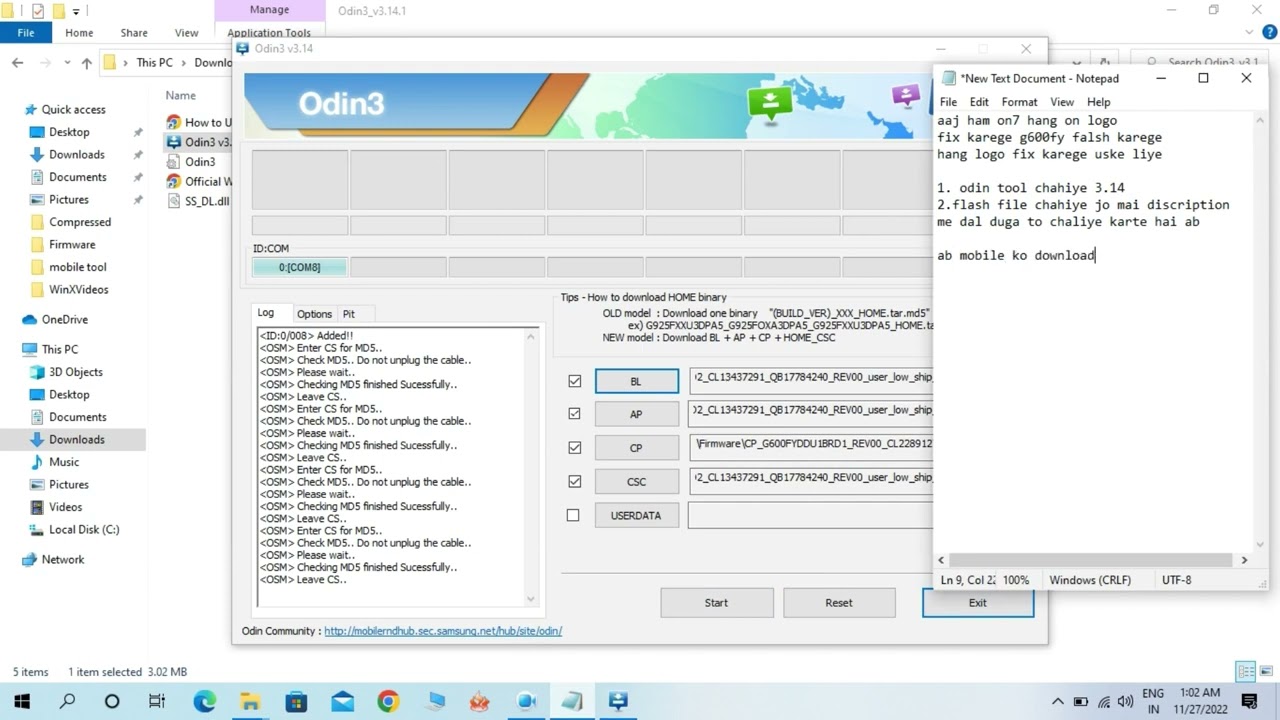Open Notepad Edit menu
Screen dimensions: 1280x720
979,102
